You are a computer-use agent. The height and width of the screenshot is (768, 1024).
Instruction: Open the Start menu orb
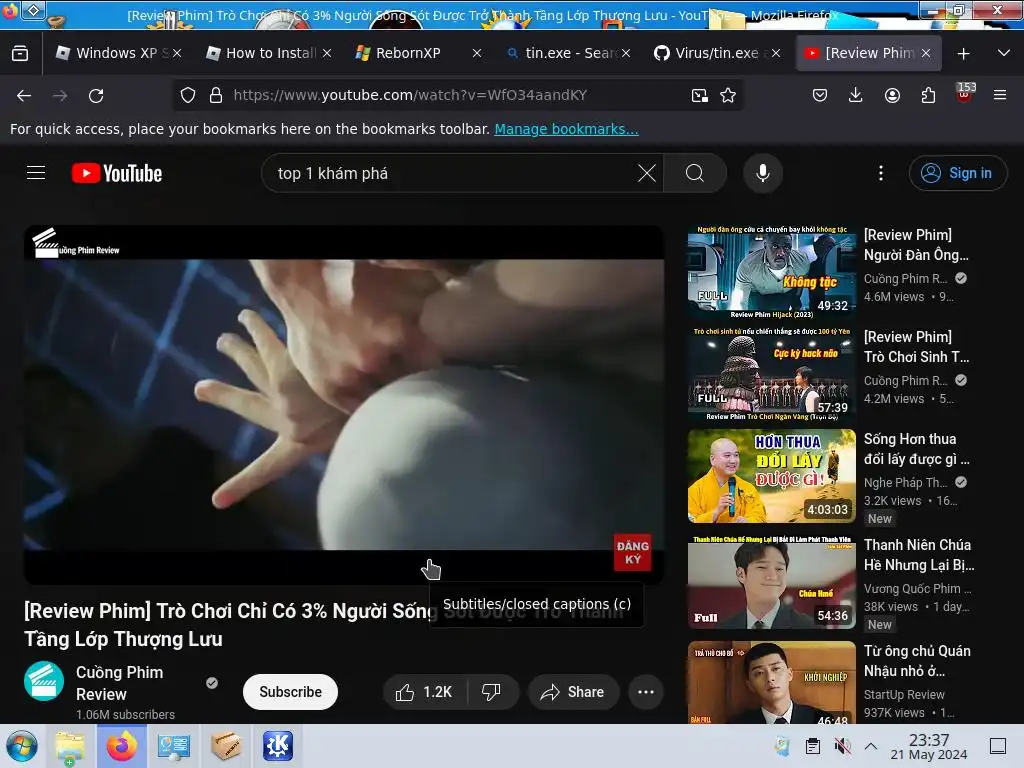(22, 746)
